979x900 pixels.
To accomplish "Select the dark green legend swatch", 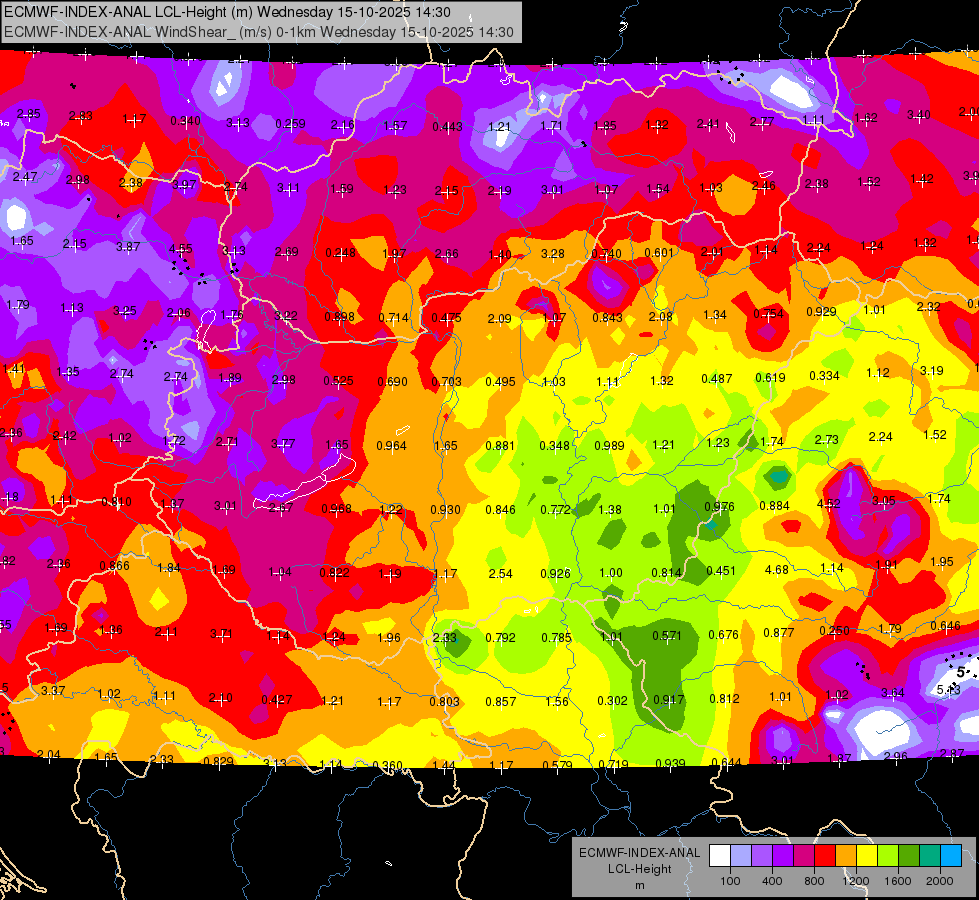I will [x=909, y=856].
